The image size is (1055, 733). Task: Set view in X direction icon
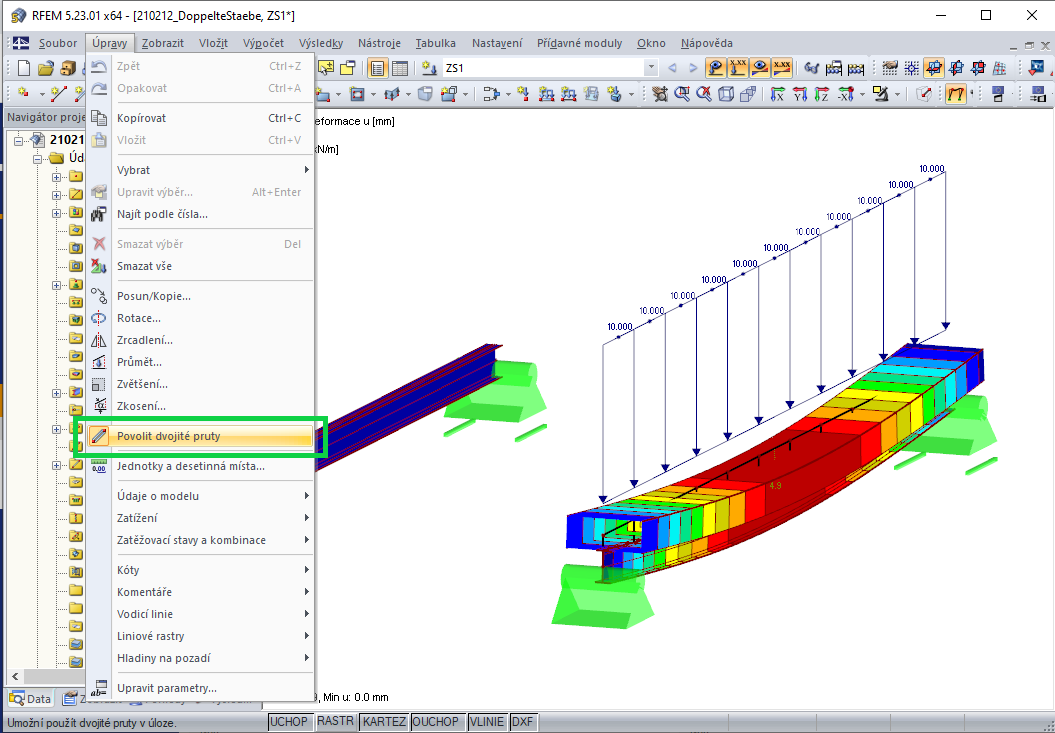point(777,94)
